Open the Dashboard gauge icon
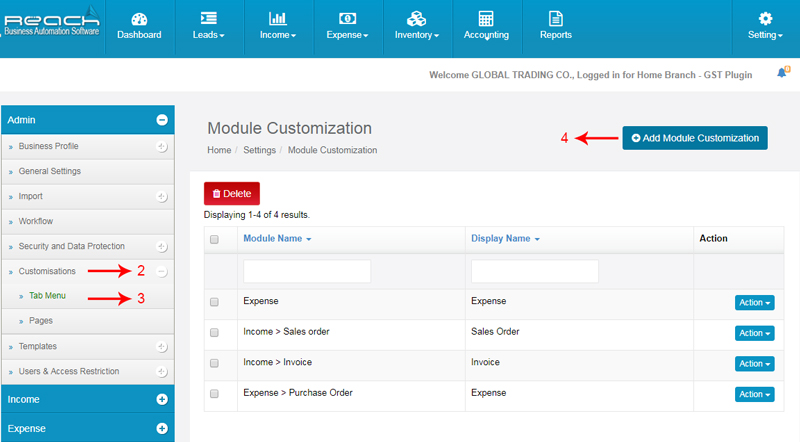Screen dimensions: 800x442 click(139, 19)
